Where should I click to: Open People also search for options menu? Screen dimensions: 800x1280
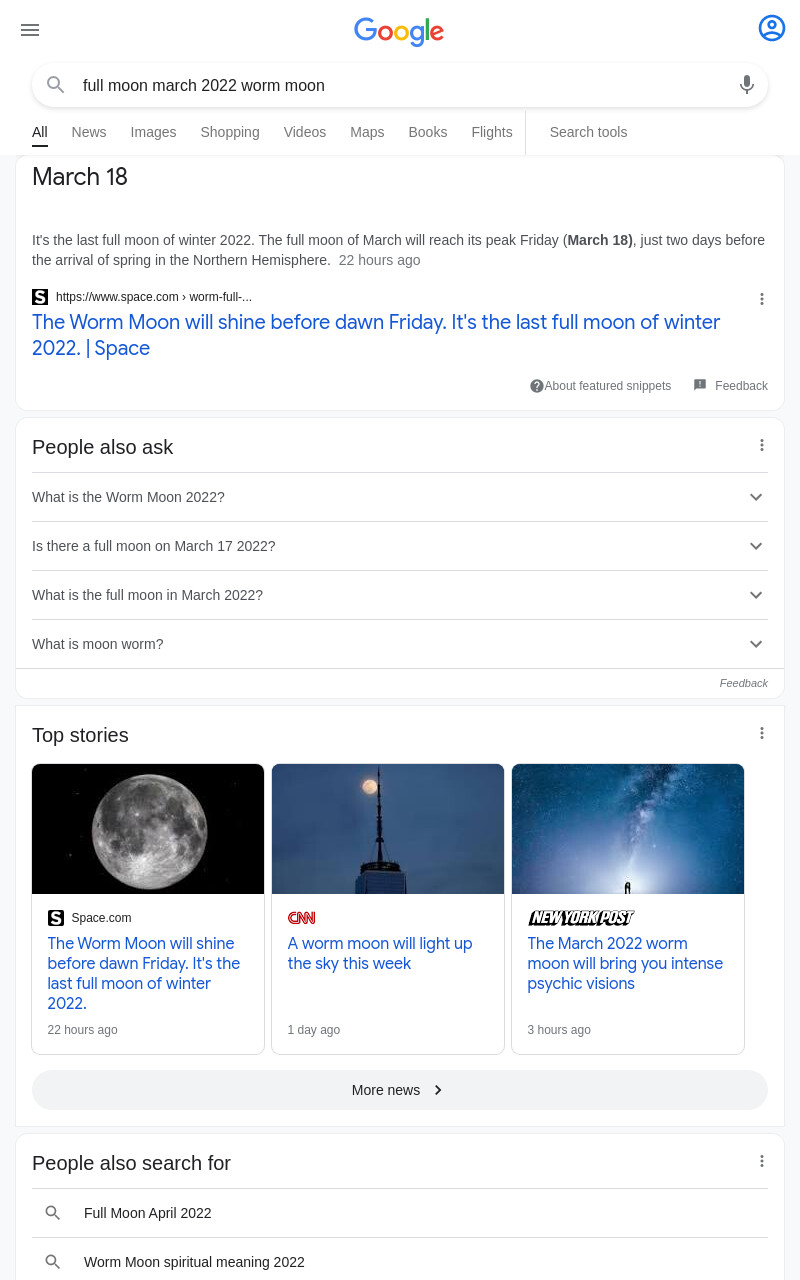pos(762,1161)
